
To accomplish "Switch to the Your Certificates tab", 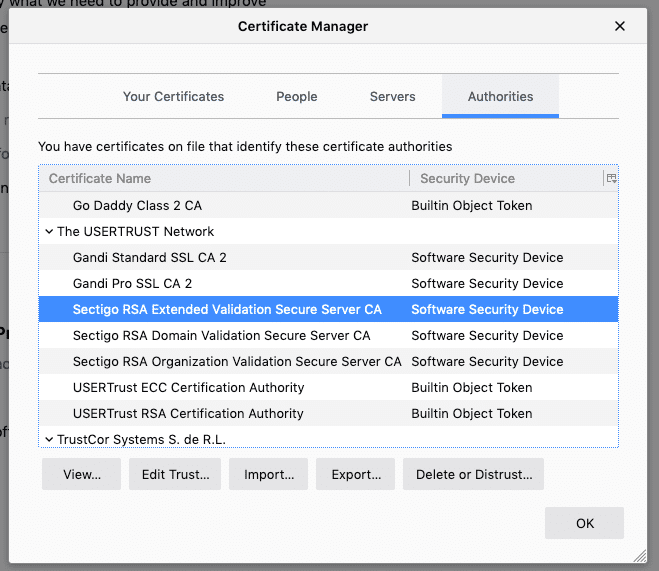I will pyautogui.click(x=173, y=97).
